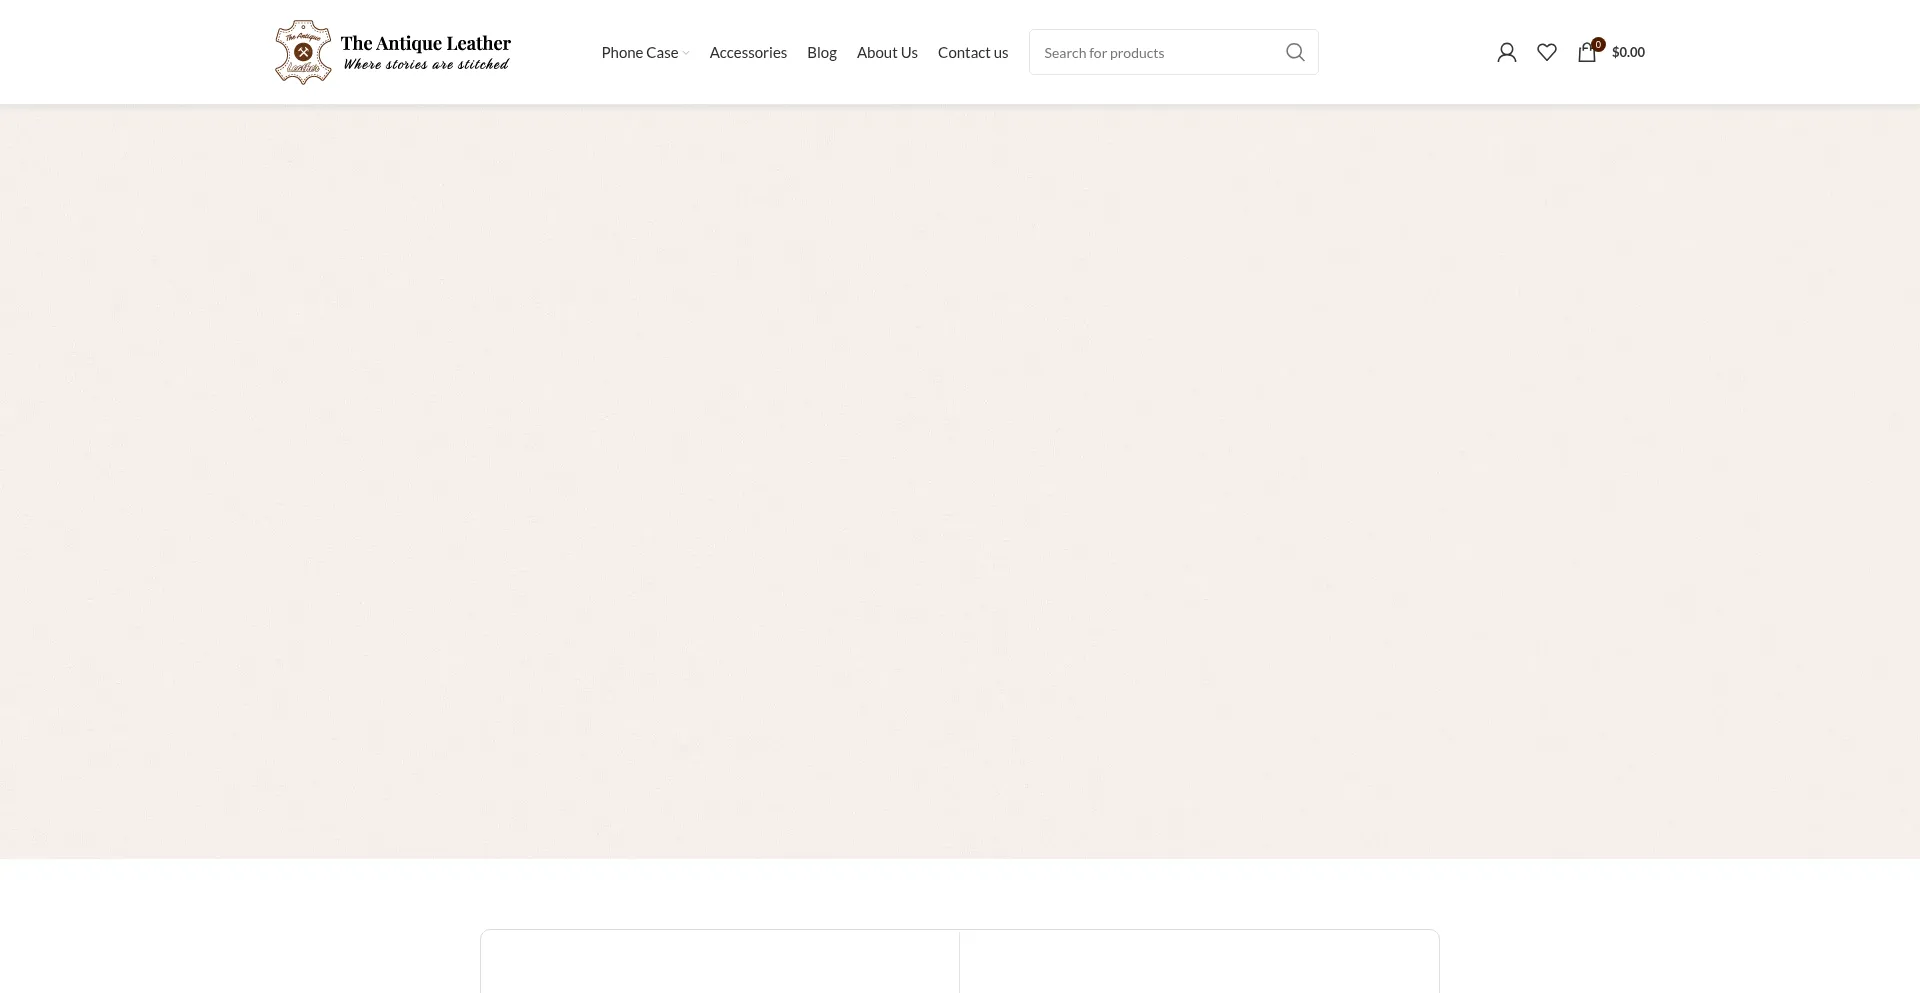Expand the Phone Case dropdown arrow
Image resolution: width=1920 pixels, height=993 pixels.
click(686, 53)
